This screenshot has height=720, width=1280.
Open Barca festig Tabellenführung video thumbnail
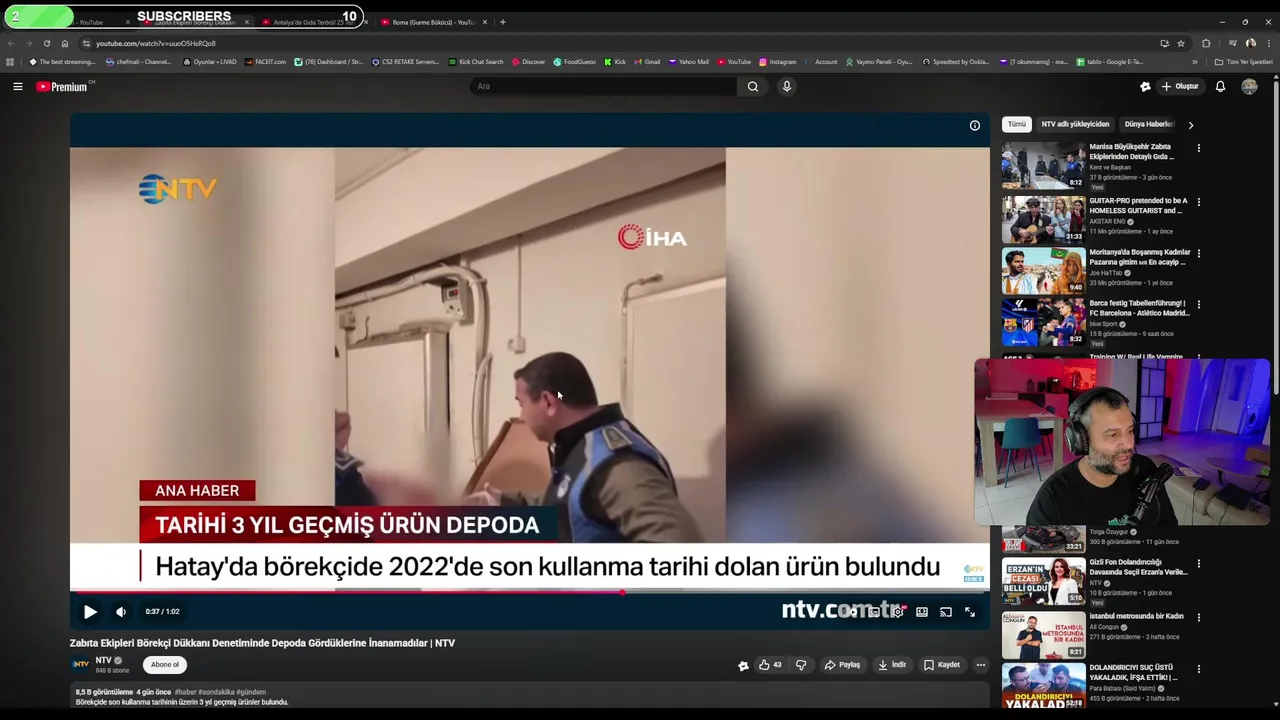point(1043,323)
